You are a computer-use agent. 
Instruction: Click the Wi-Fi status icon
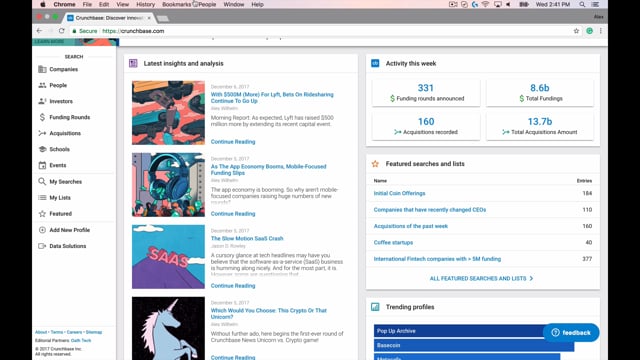tap(485, 4)
